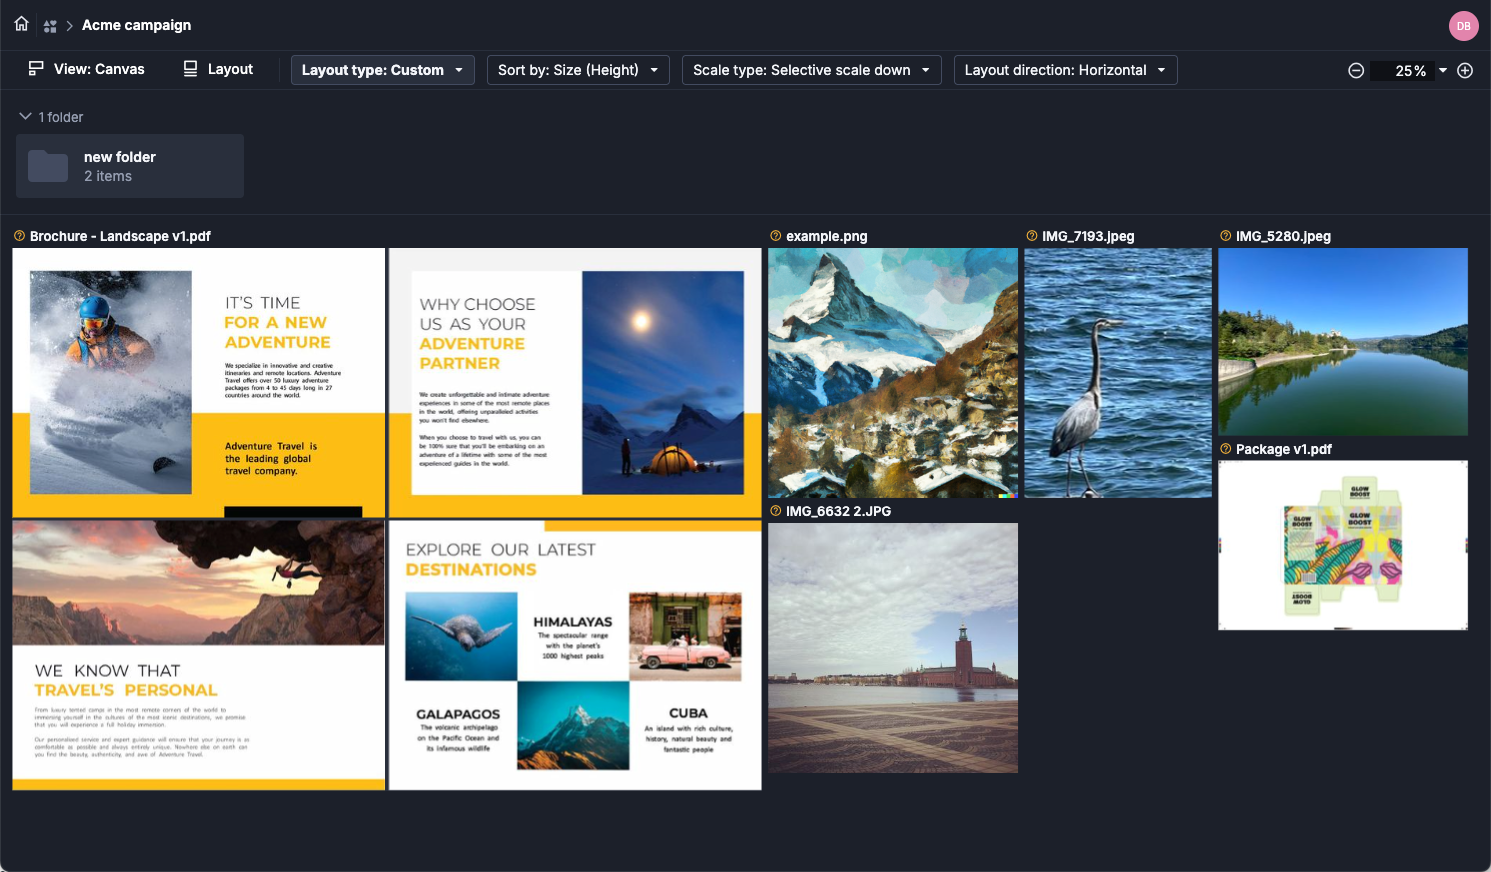Viewport: 1491px width, 872px height.
Task: Click the zoom out minus icon
Action: (1356, 70)
